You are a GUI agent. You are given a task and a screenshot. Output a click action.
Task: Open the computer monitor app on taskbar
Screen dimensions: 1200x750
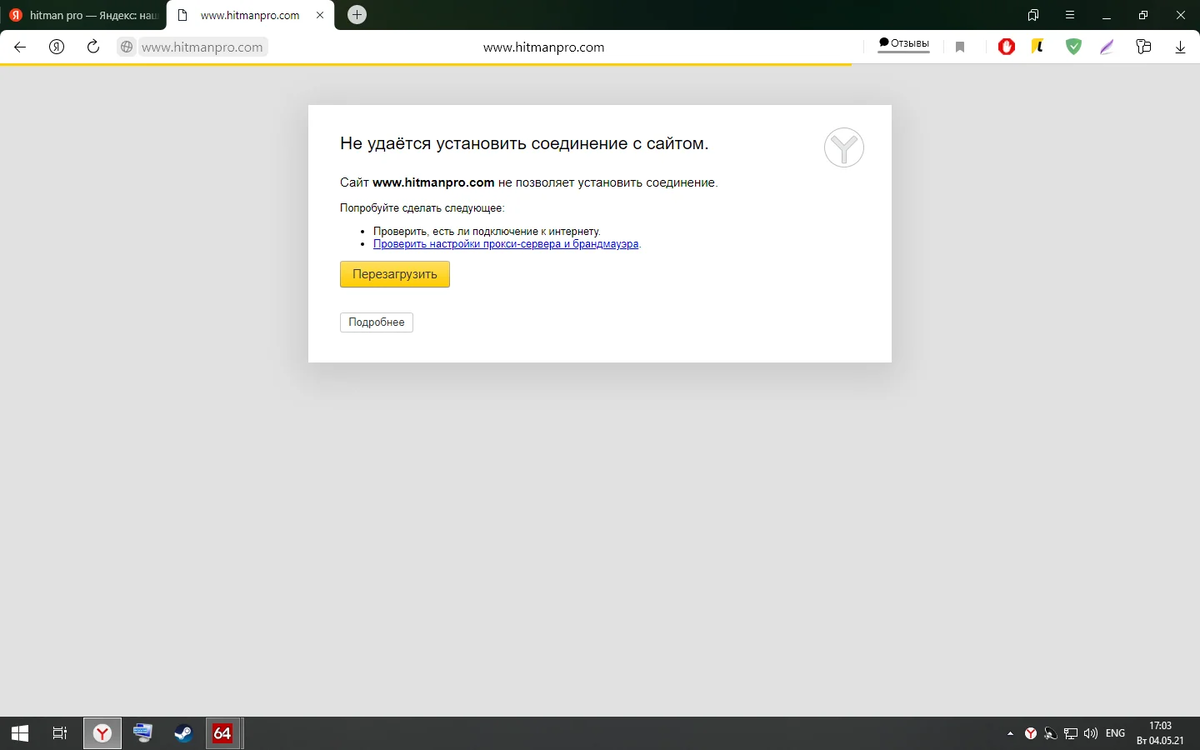(143, 733)
